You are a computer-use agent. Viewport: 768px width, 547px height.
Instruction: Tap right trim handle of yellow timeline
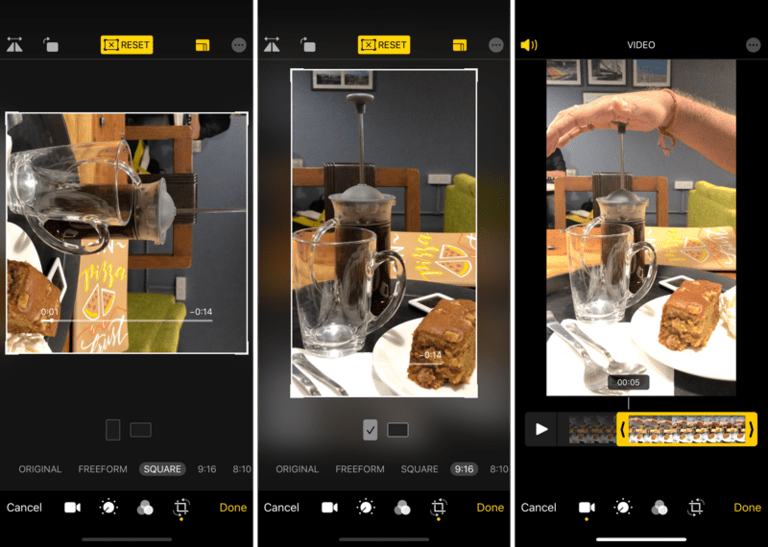point(751,429)
